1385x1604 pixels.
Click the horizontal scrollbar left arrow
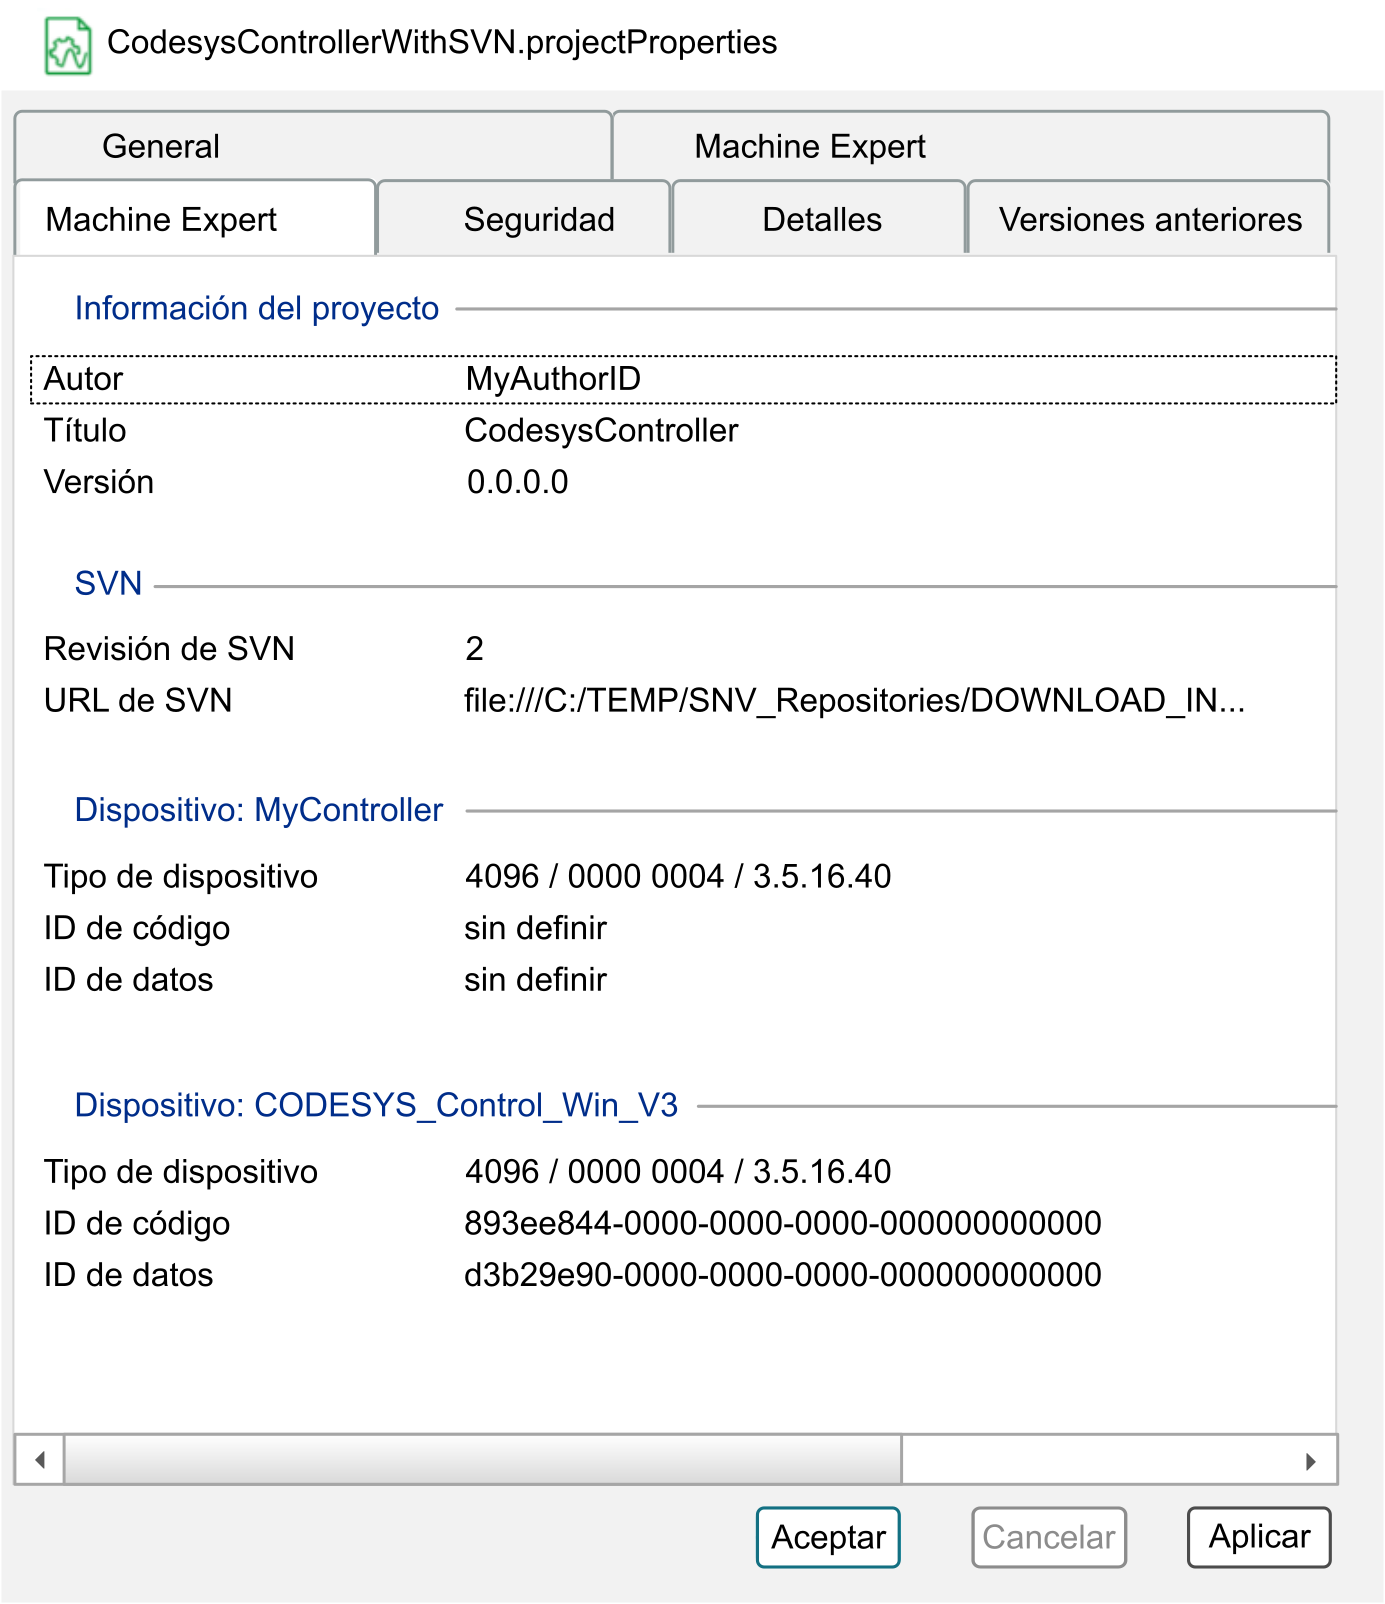click(40, 1460)
